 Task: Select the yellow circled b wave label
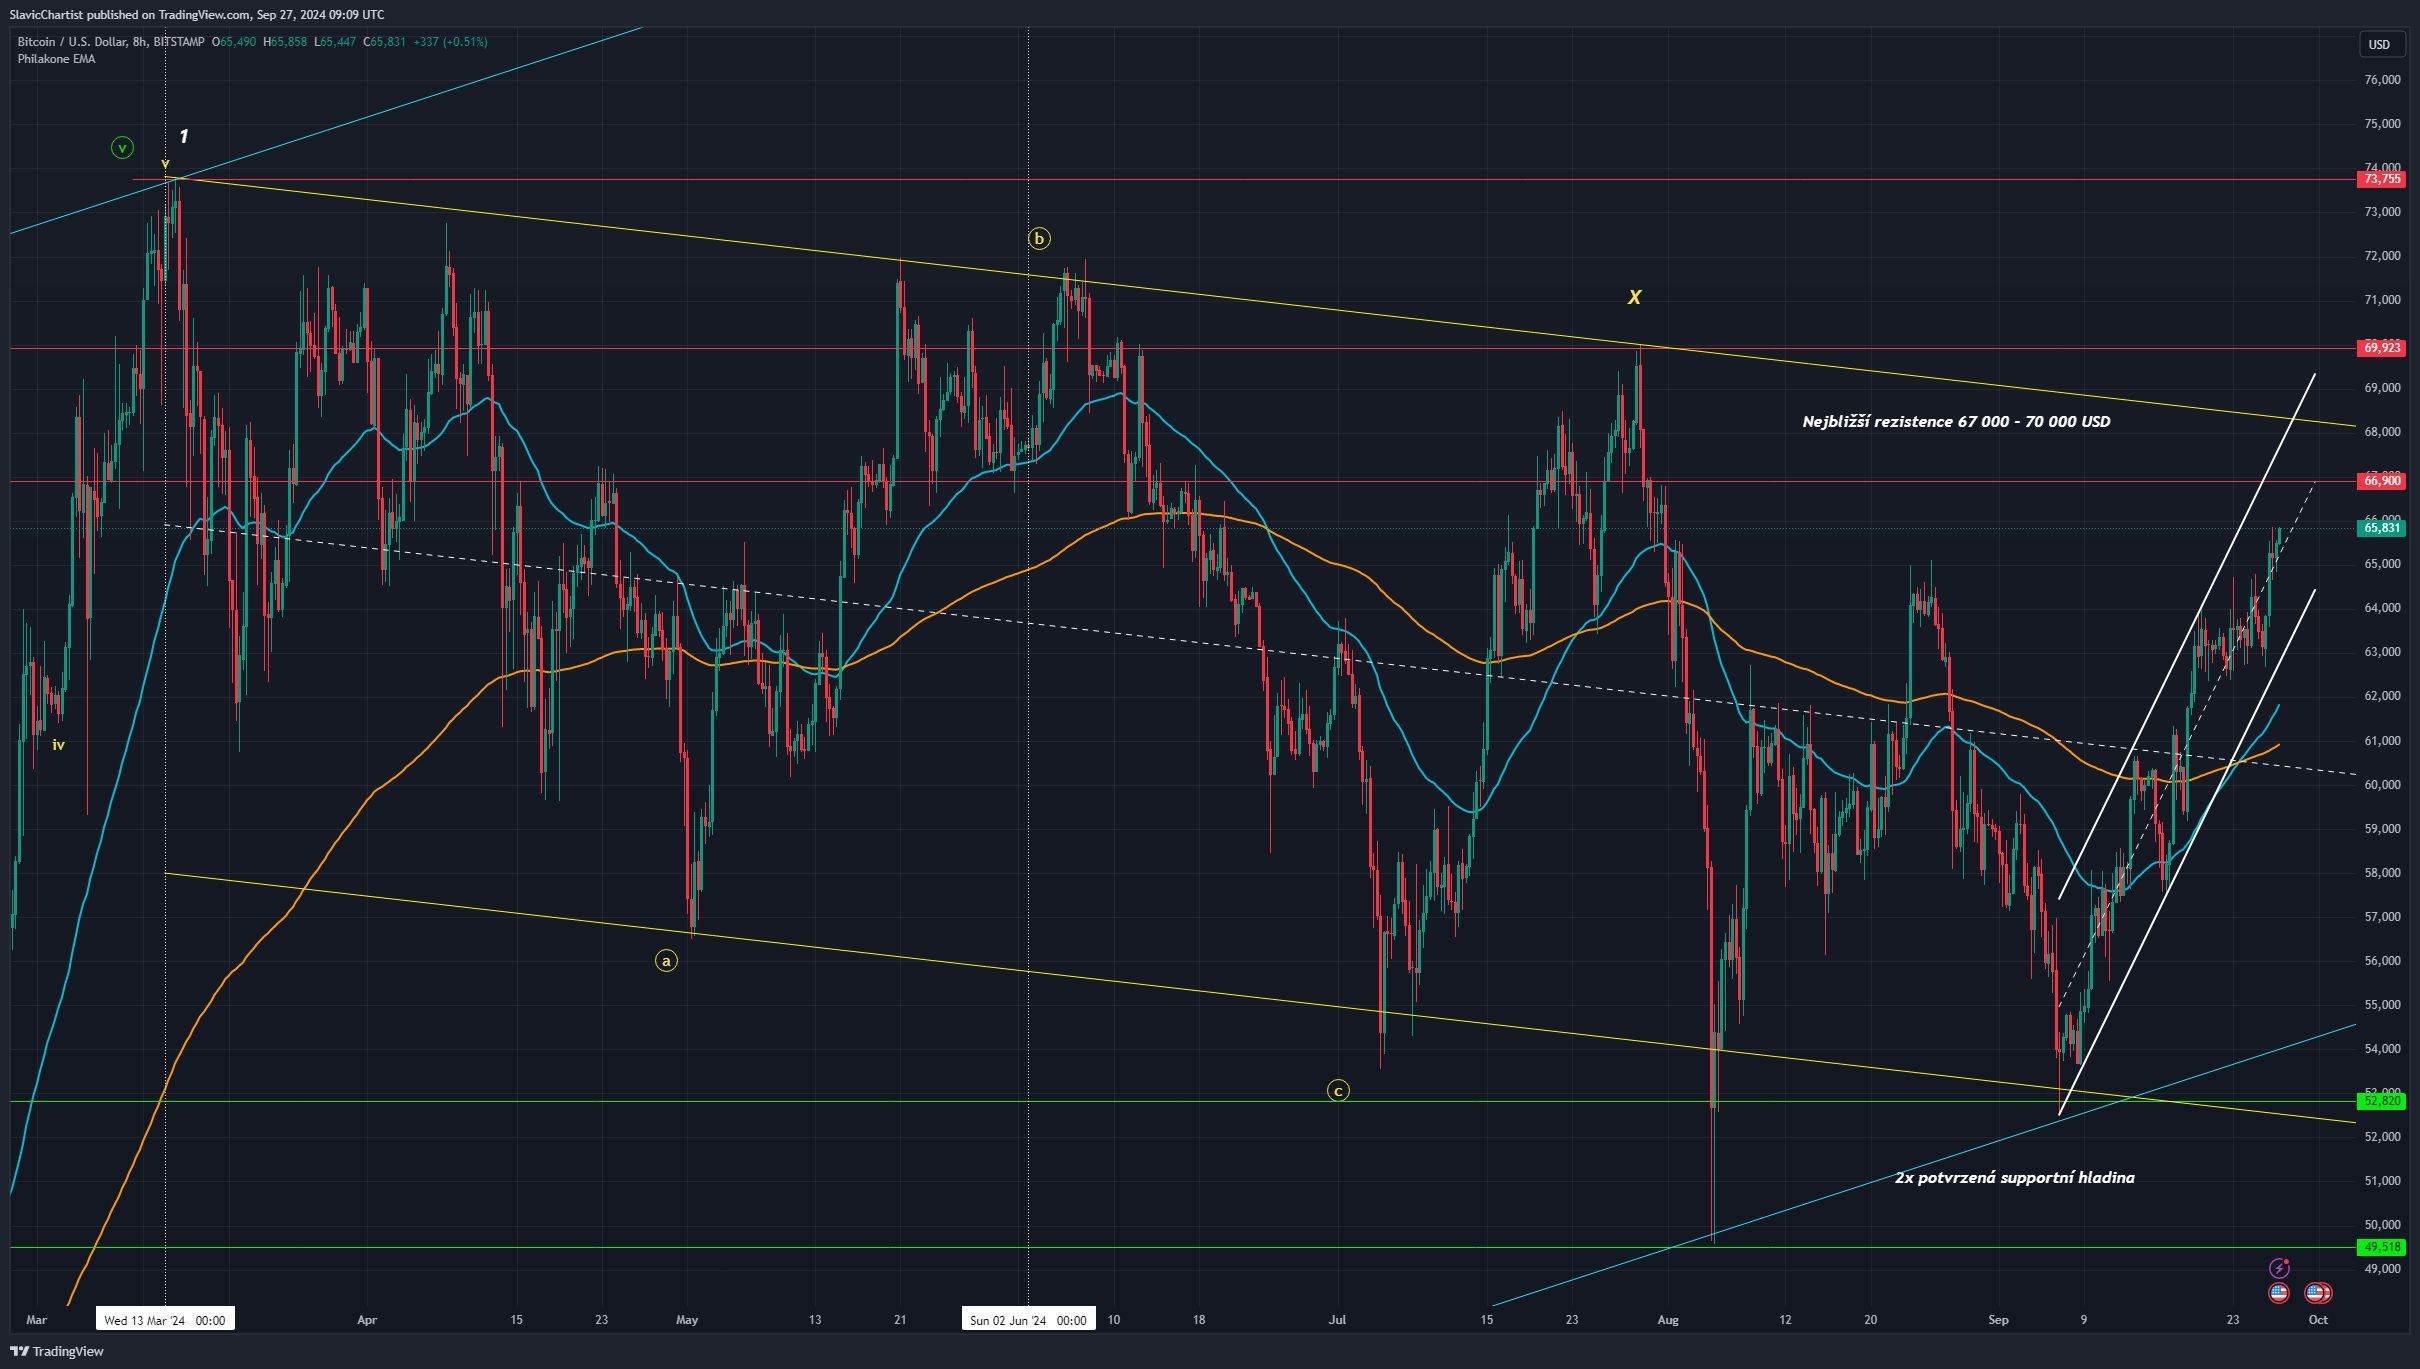click(x=1039, y=238)
